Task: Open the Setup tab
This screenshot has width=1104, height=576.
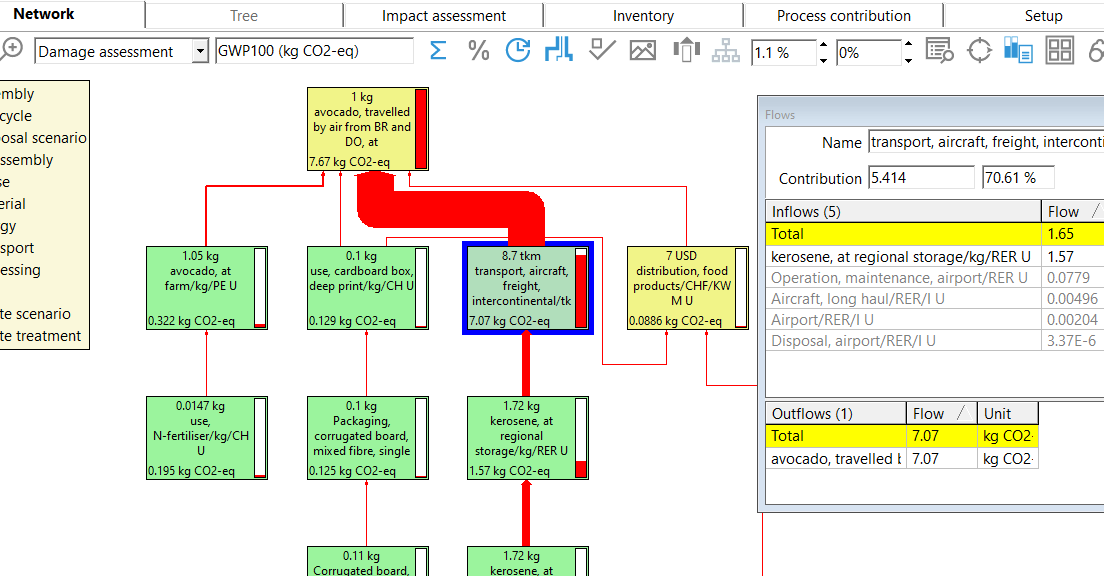Action: click(x=1043, y=15)
